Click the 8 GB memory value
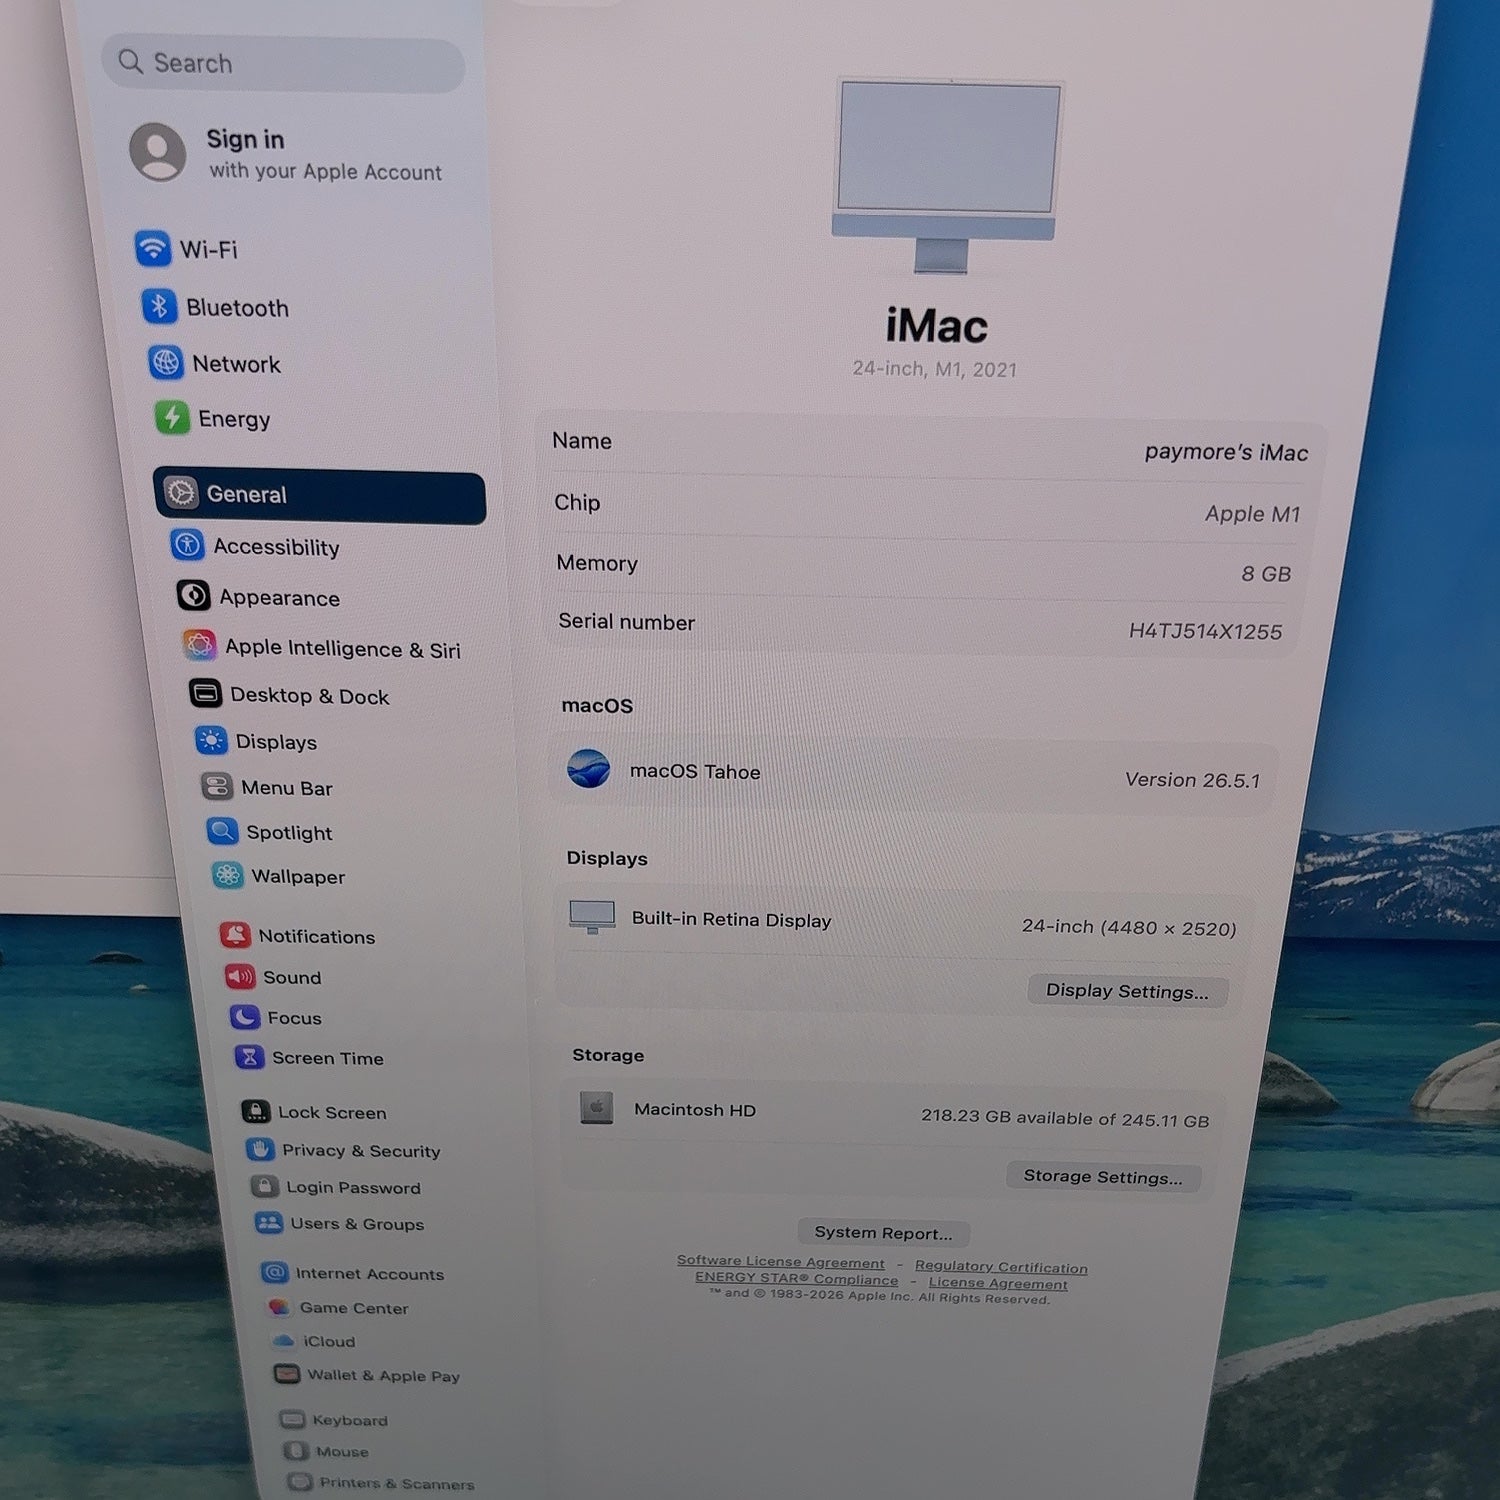Screen dimensions: 1500x1500 [x=1266, y=574]
